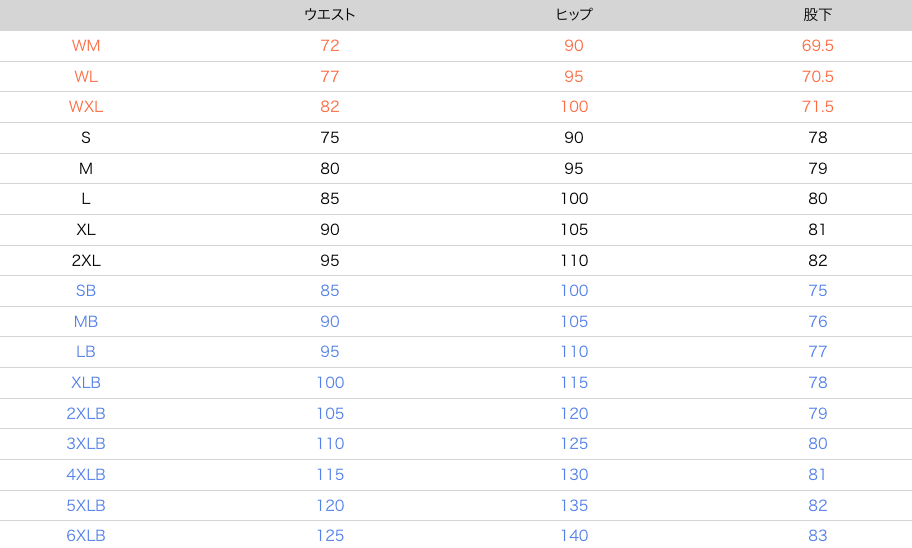Click the 69.5 inseam value for WM

[x=817, y=45]
